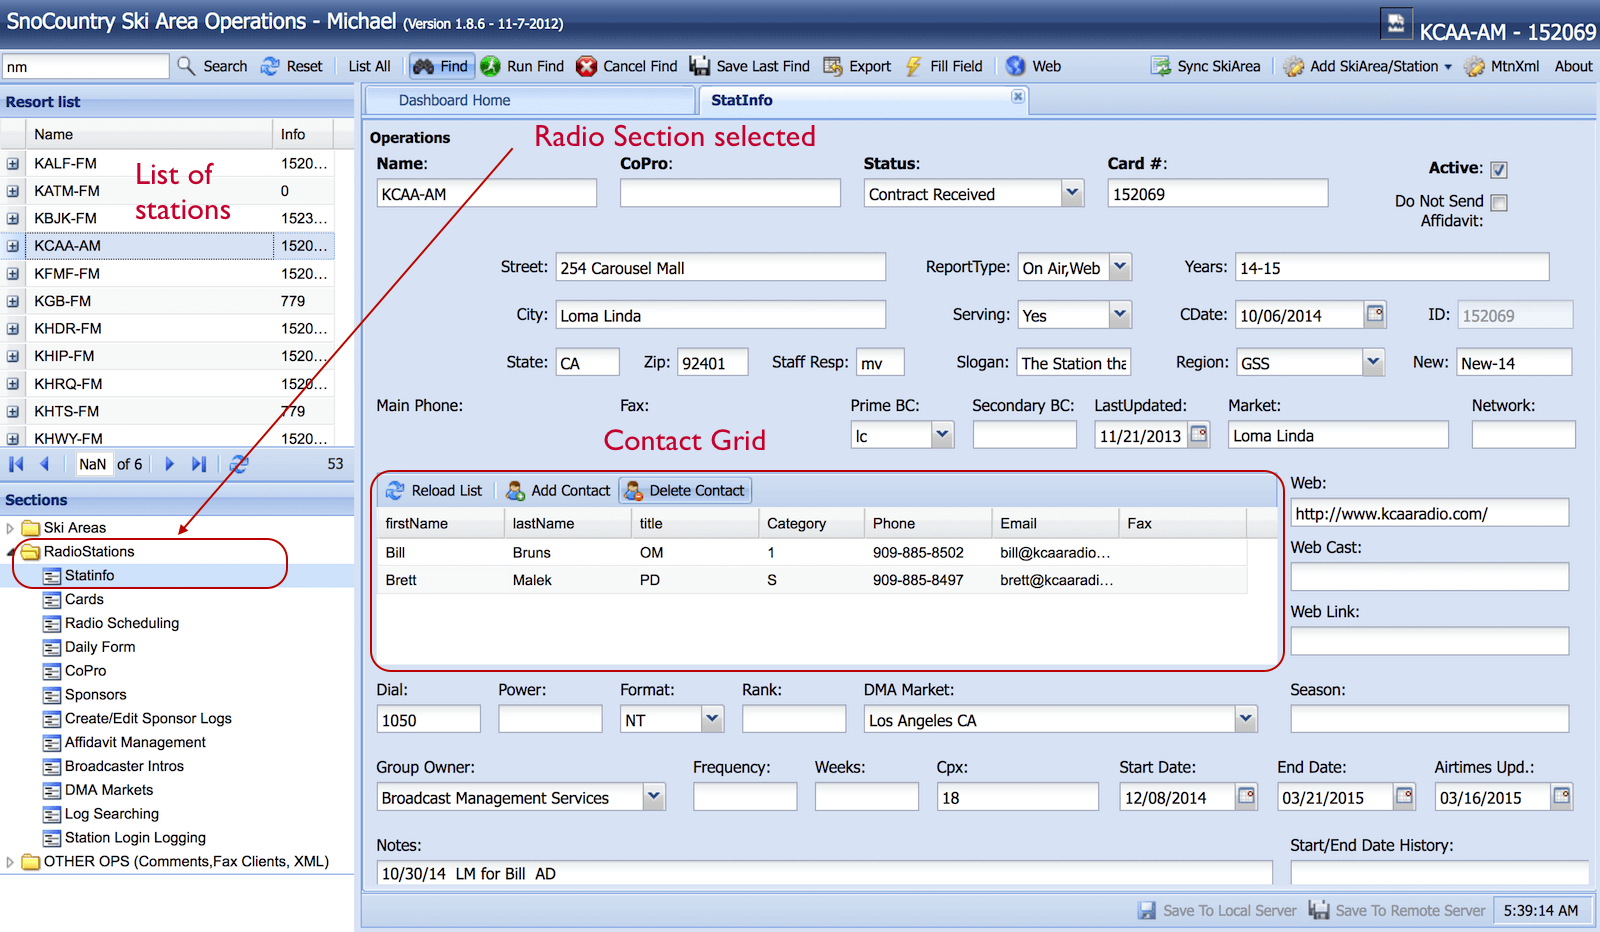Screen dimensions: 1600x932
Task: Uncheck the Active checkbox
Action: (x=1498, y=170)
